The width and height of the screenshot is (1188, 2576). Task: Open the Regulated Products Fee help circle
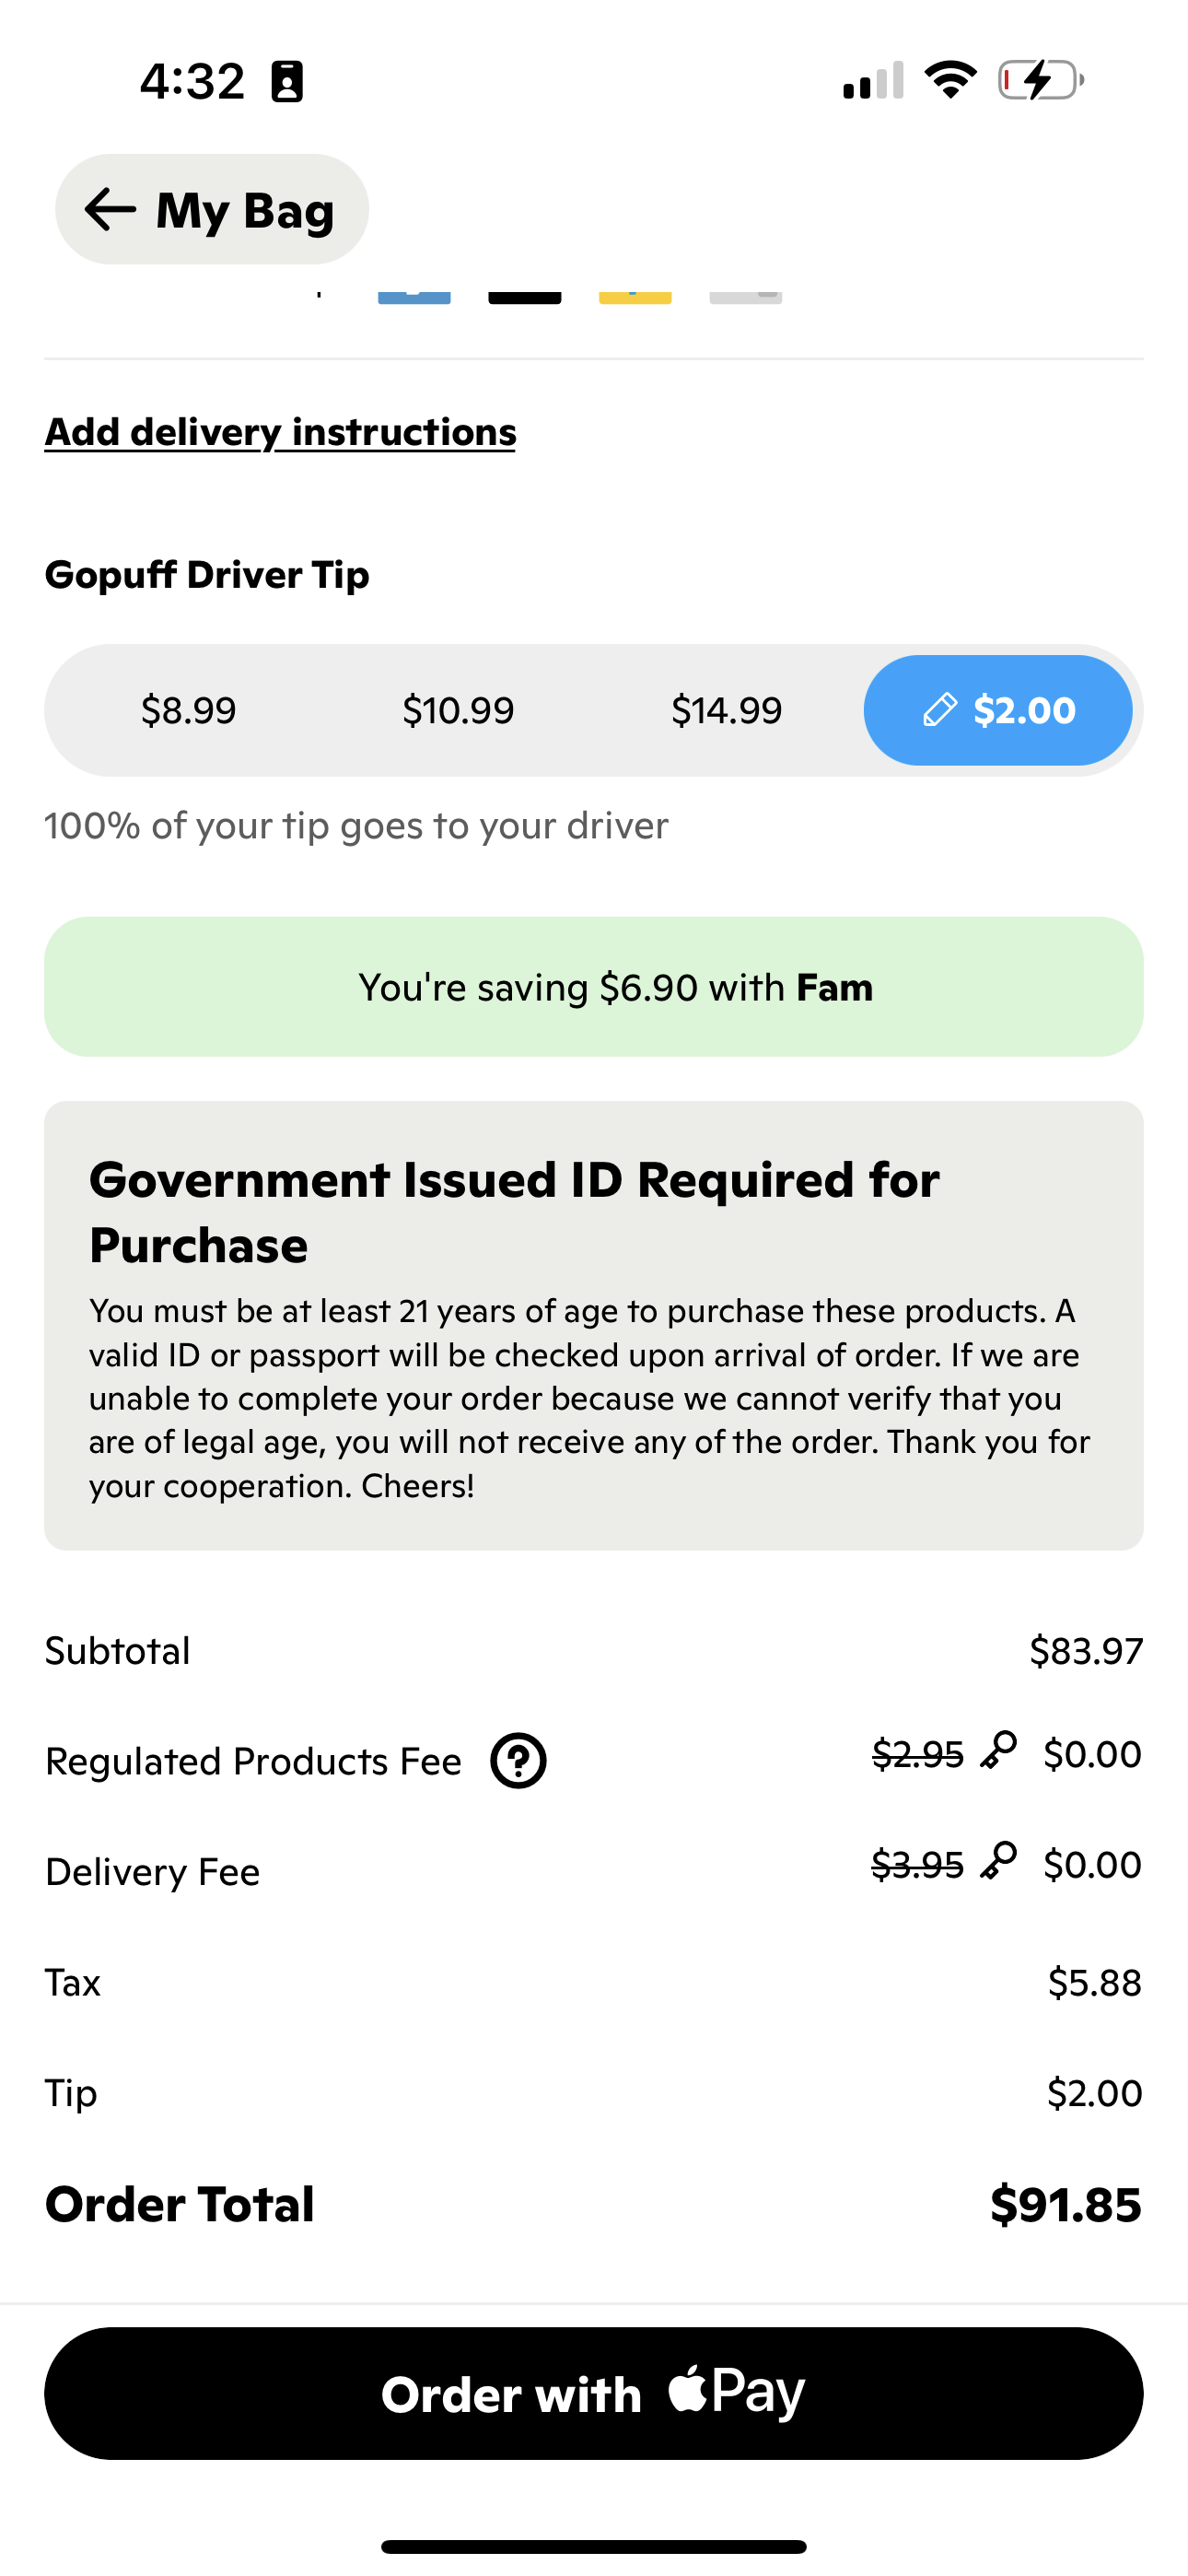pyautogui.click(x=518, y=1761)
